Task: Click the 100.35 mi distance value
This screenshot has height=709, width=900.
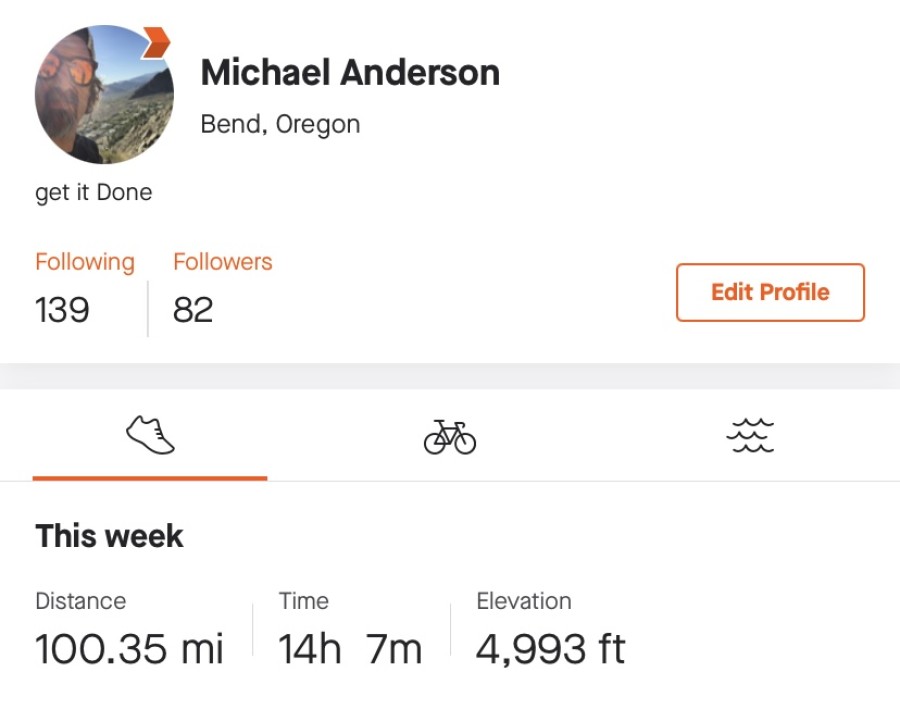Action: (x=130, y=649)
